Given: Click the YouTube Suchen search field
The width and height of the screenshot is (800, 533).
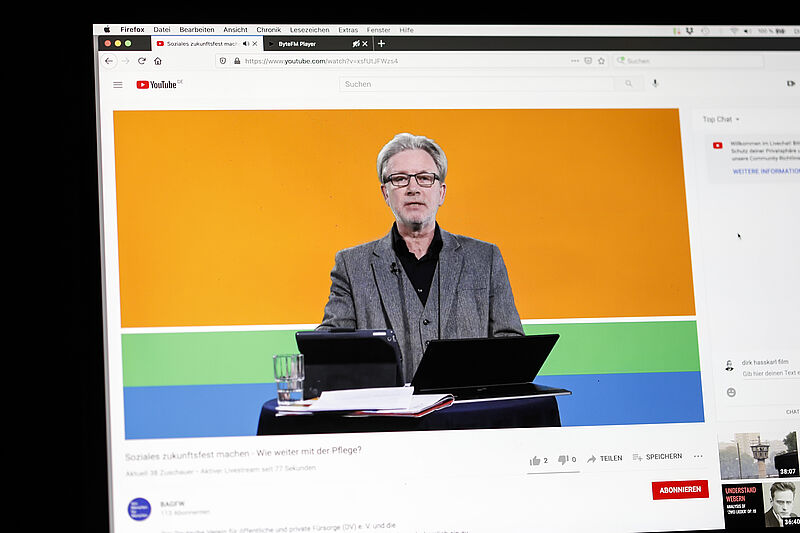Looking at the screenshot, I should (x=477, y=84).
